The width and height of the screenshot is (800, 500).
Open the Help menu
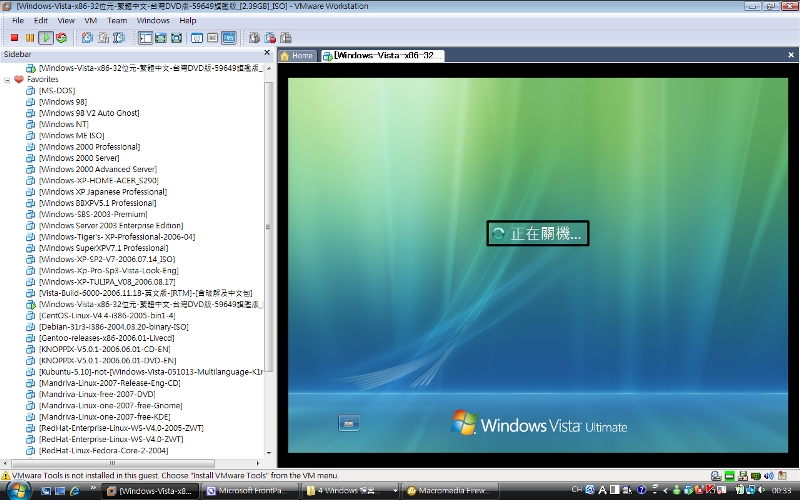(x=188, y=20)
